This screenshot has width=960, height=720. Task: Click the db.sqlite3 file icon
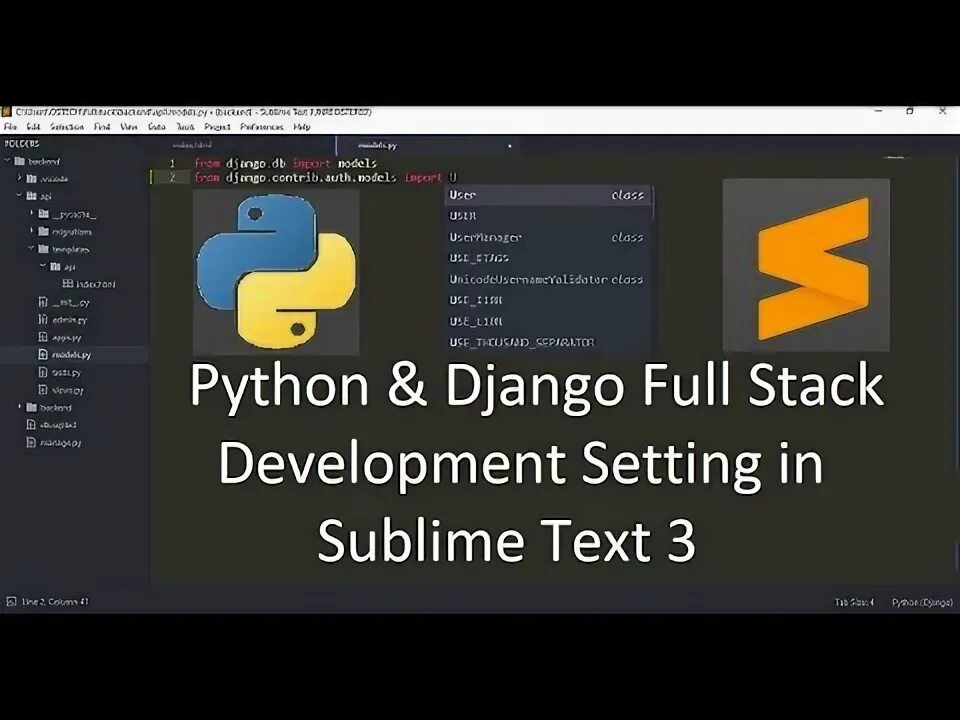(x=31, y=424)
